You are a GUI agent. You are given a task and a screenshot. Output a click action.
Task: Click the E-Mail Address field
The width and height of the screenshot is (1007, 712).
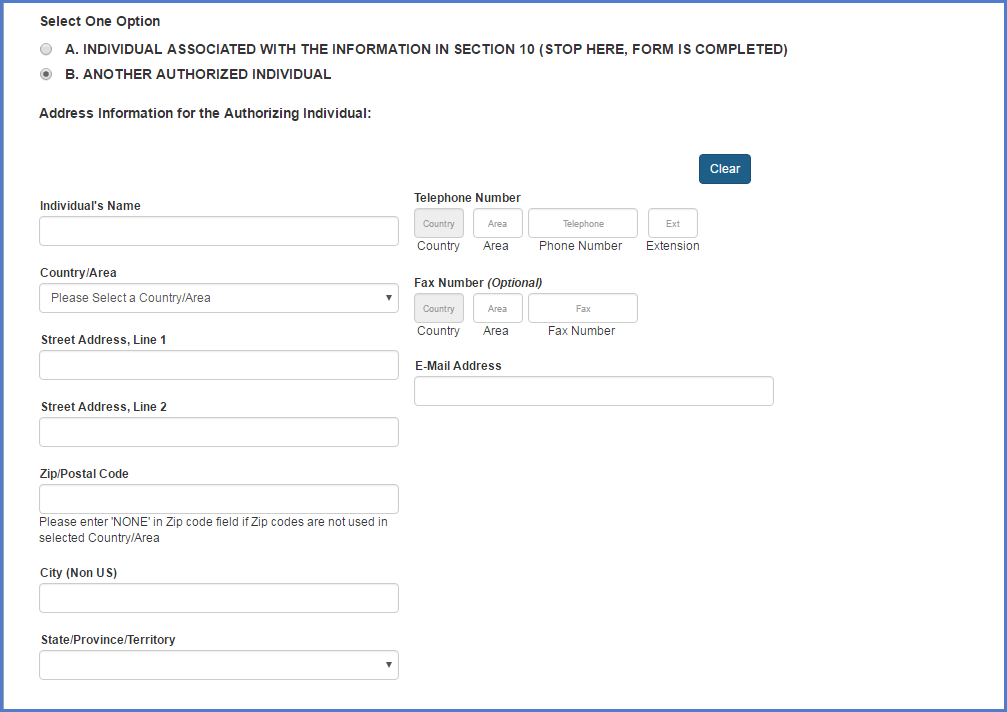tap(593, 391)
